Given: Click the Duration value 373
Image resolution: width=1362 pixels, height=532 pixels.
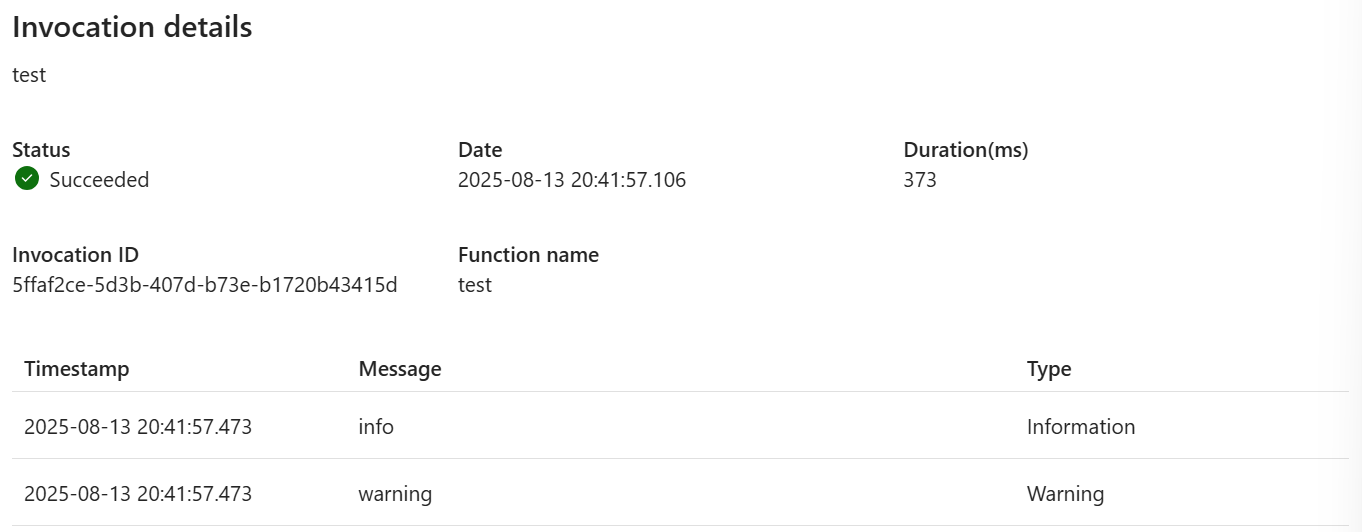Looking at the screenshot, I should [x=920, y=180].
